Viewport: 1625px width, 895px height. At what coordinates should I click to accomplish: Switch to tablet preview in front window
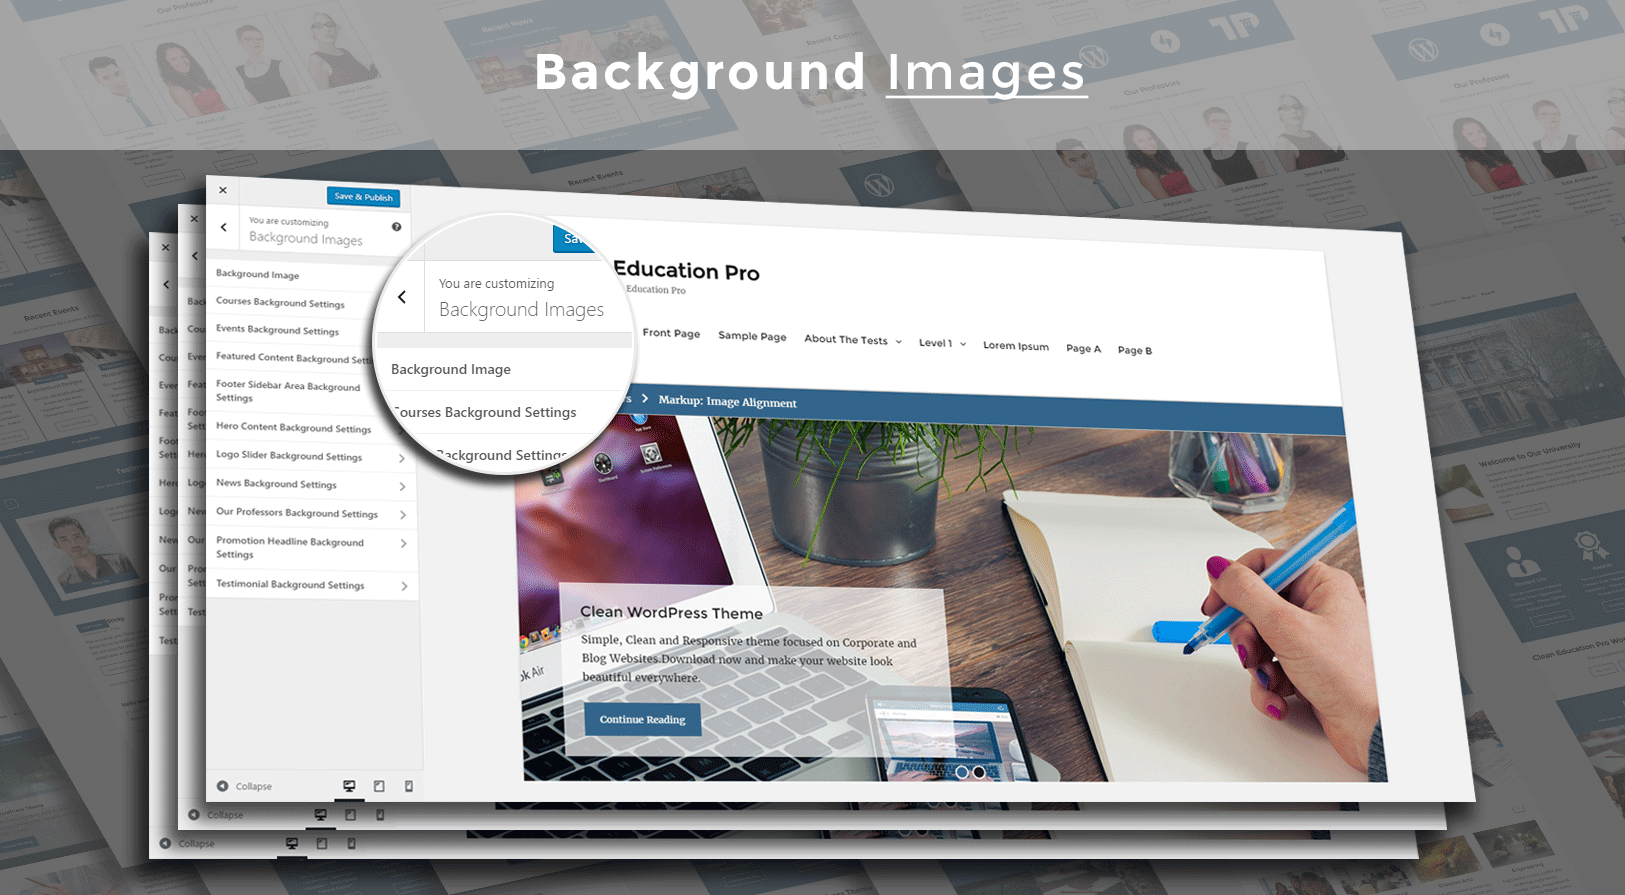[x=379, y=787]
